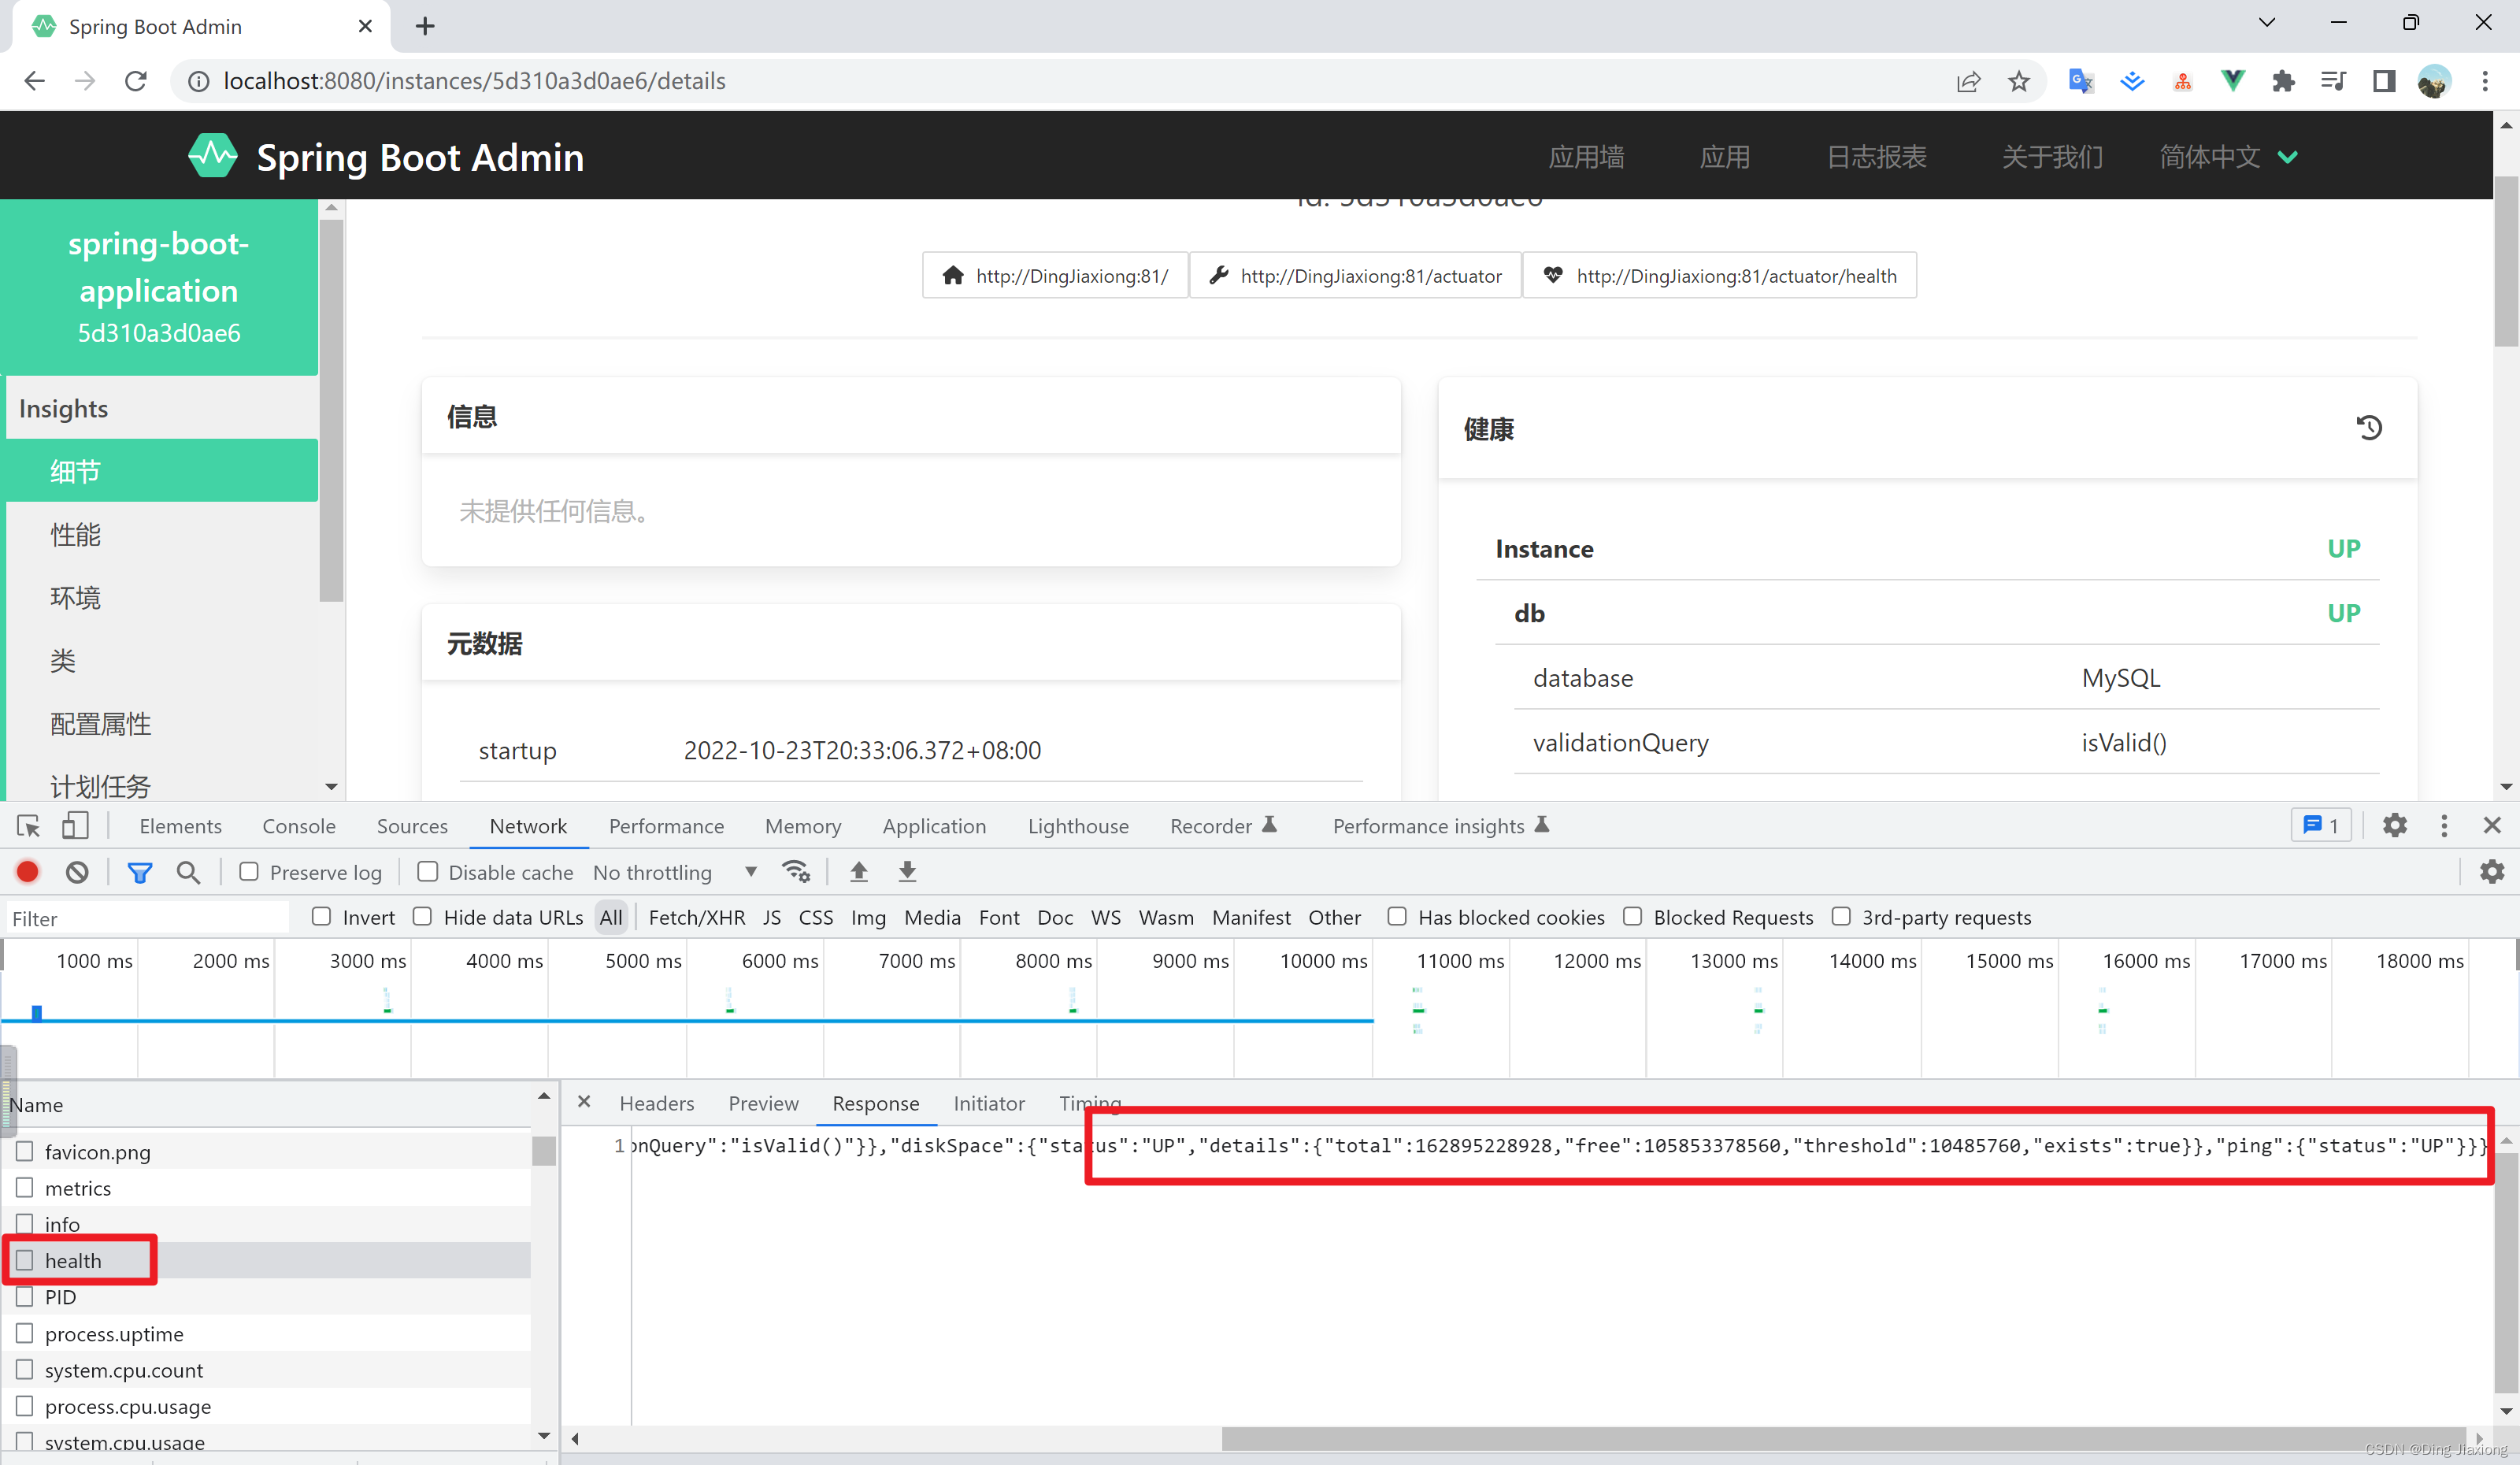Select the 简体中文 language dropdown
This screenshot has width=2520, height=1465.
tap(2233, 155)
